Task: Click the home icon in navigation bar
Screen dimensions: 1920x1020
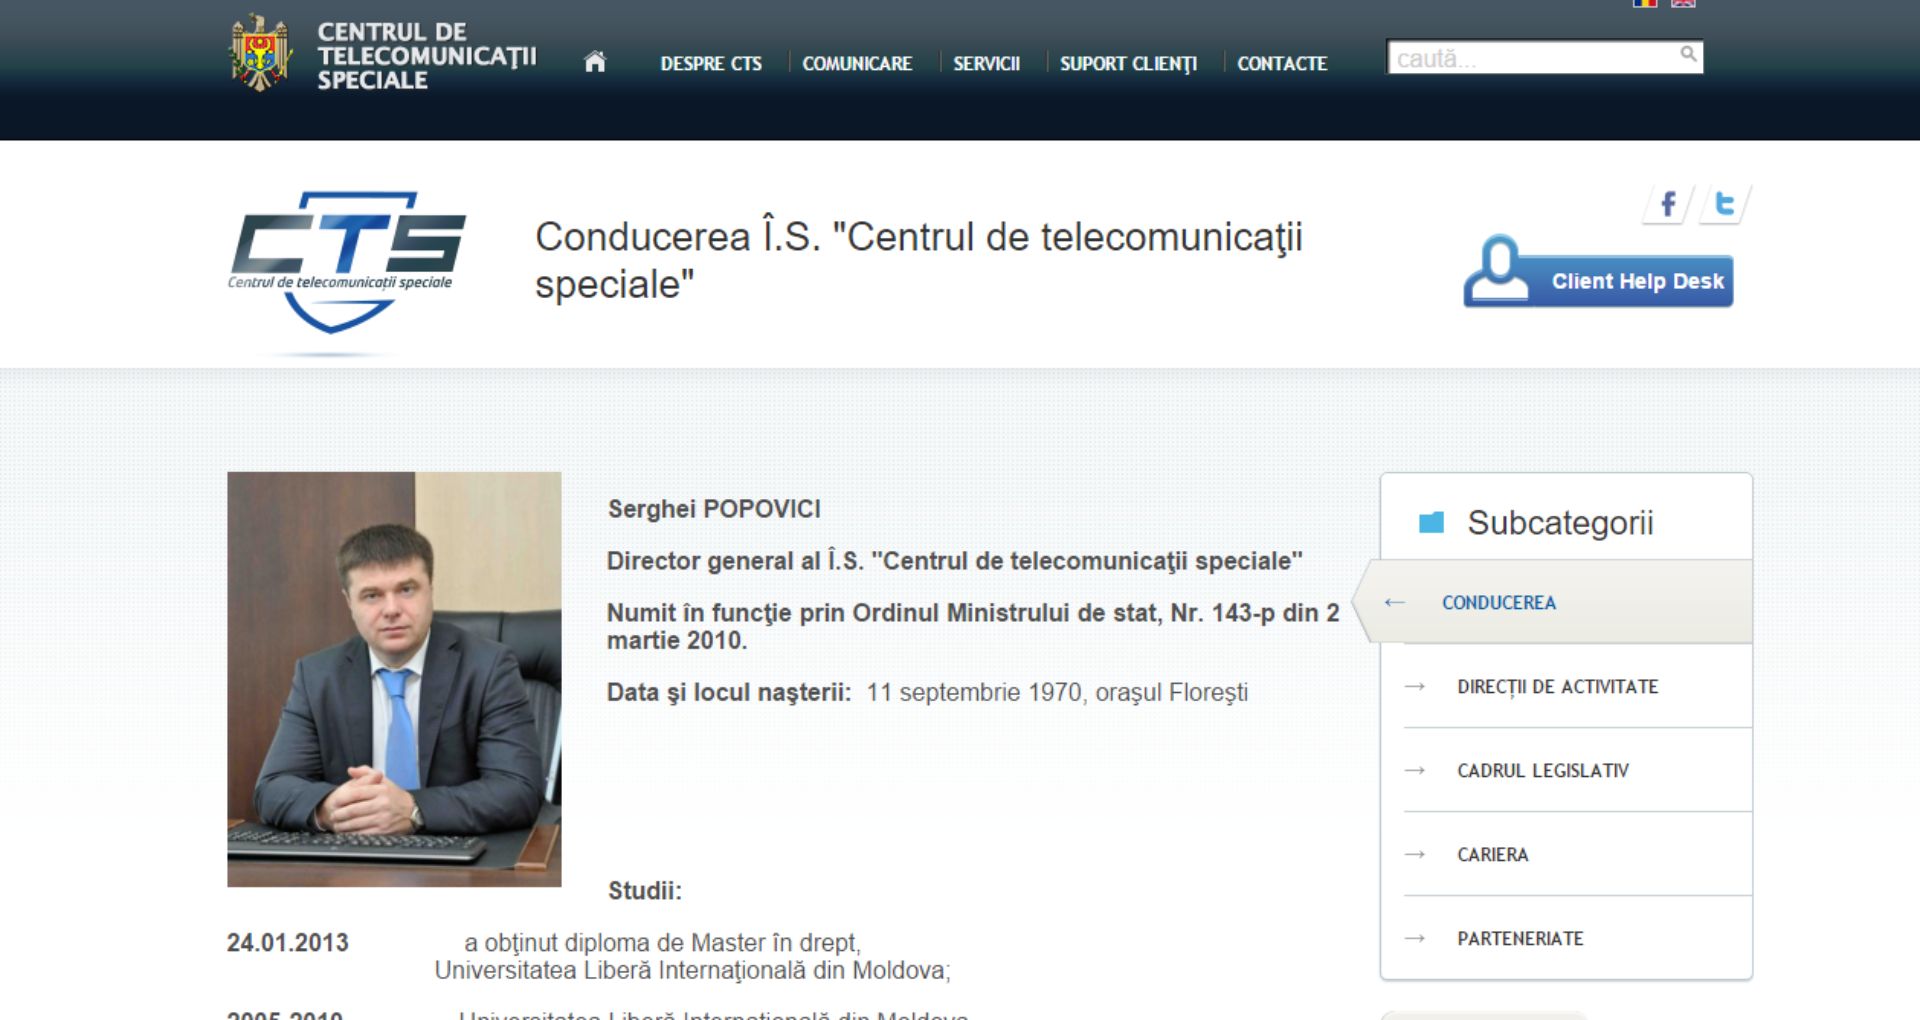Action: click(x=595, y=62)
